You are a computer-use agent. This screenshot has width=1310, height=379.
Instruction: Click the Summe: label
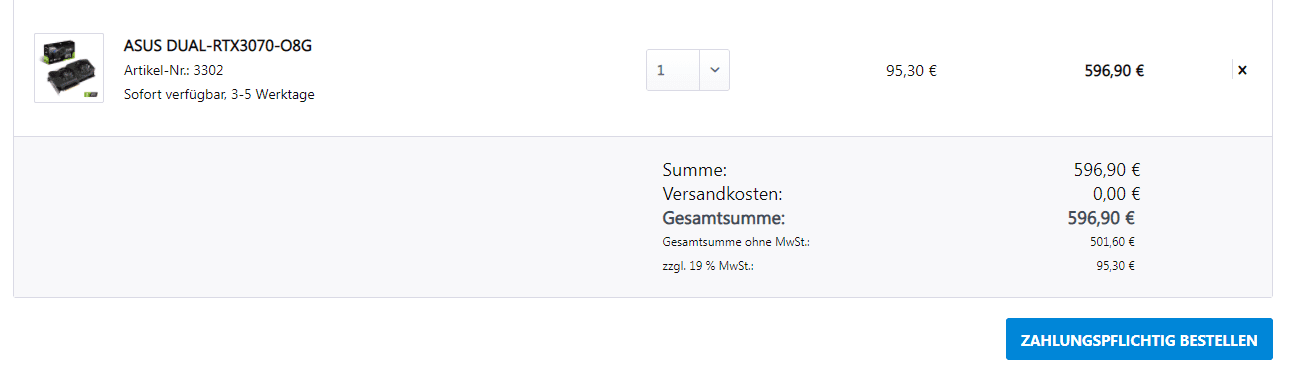(695, 170)
